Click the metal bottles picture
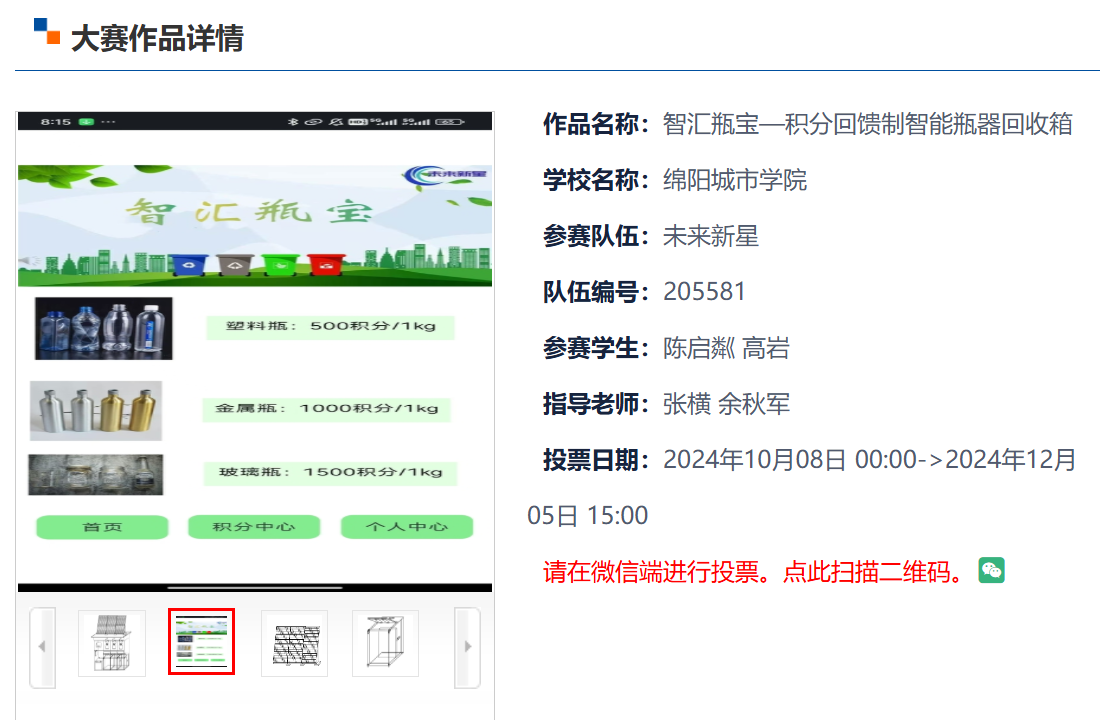 [96, 410]
